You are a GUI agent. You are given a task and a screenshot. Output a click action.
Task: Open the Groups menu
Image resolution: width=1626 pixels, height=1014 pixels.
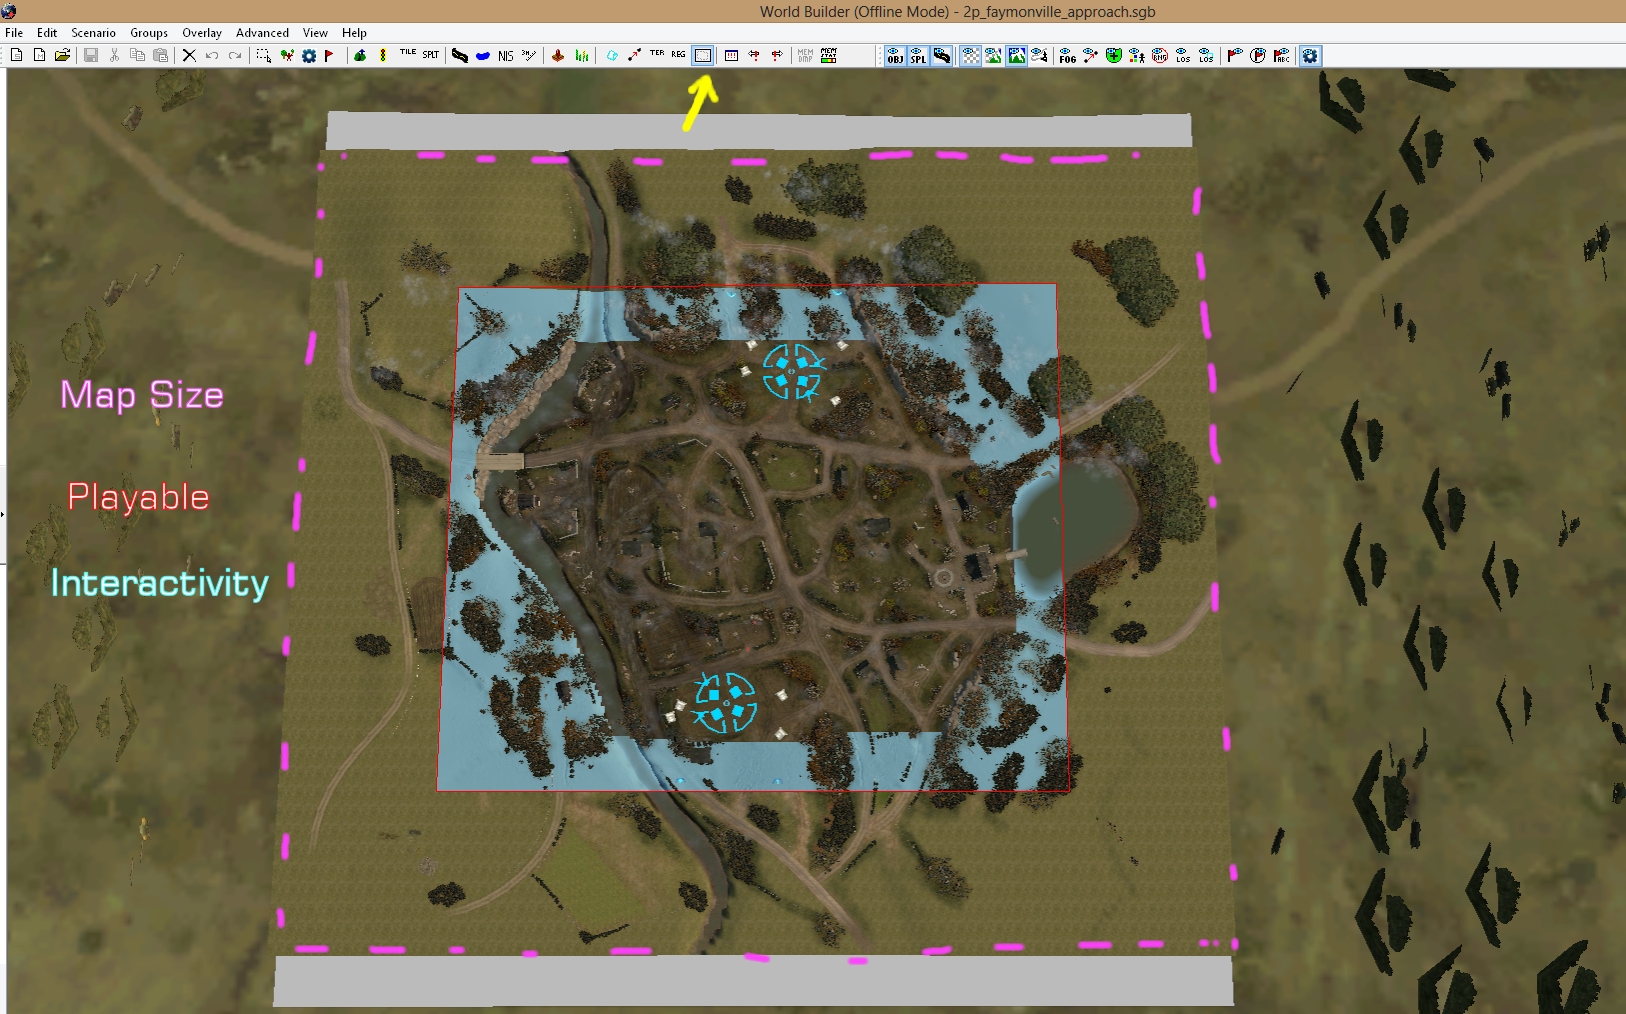click(x=149, y=33)
